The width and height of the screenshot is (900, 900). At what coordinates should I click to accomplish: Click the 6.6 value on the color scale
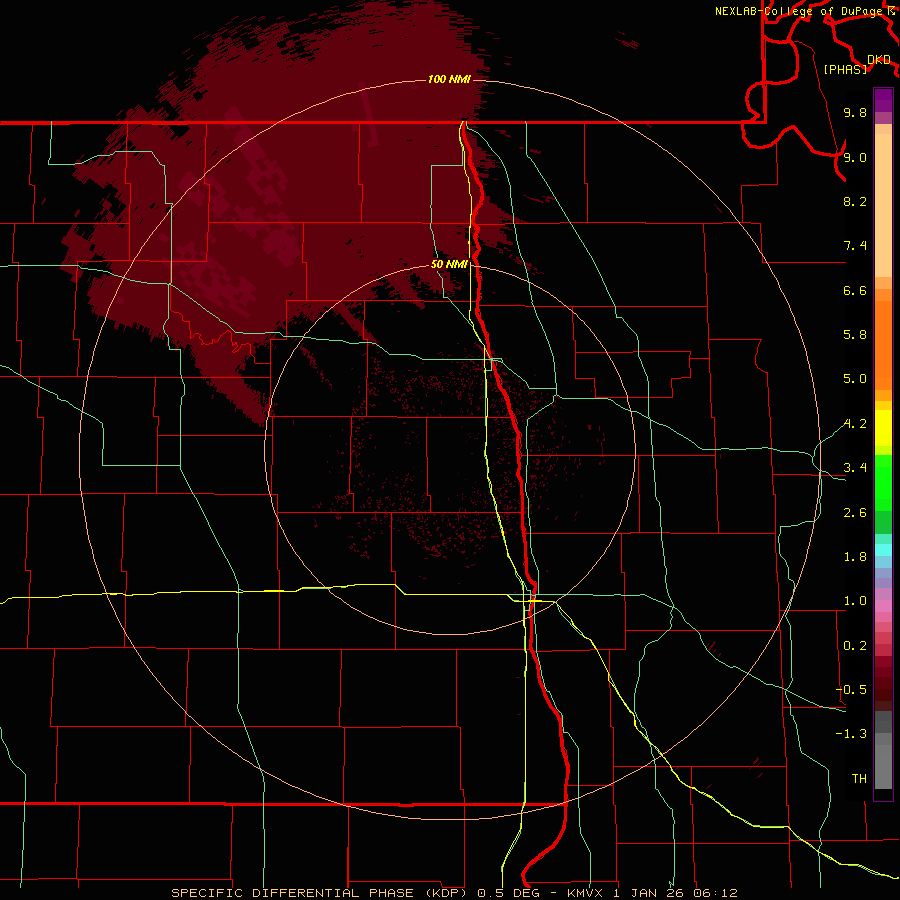855,291
